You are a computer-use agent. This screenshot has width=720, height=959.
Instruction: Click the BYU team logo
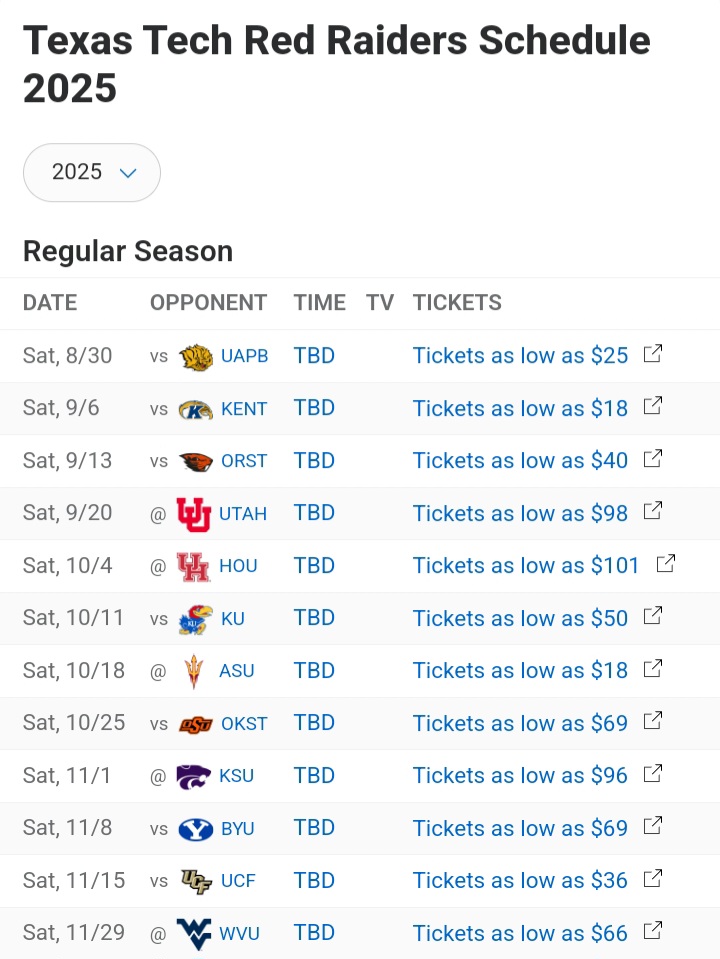(x=196, y=829)
